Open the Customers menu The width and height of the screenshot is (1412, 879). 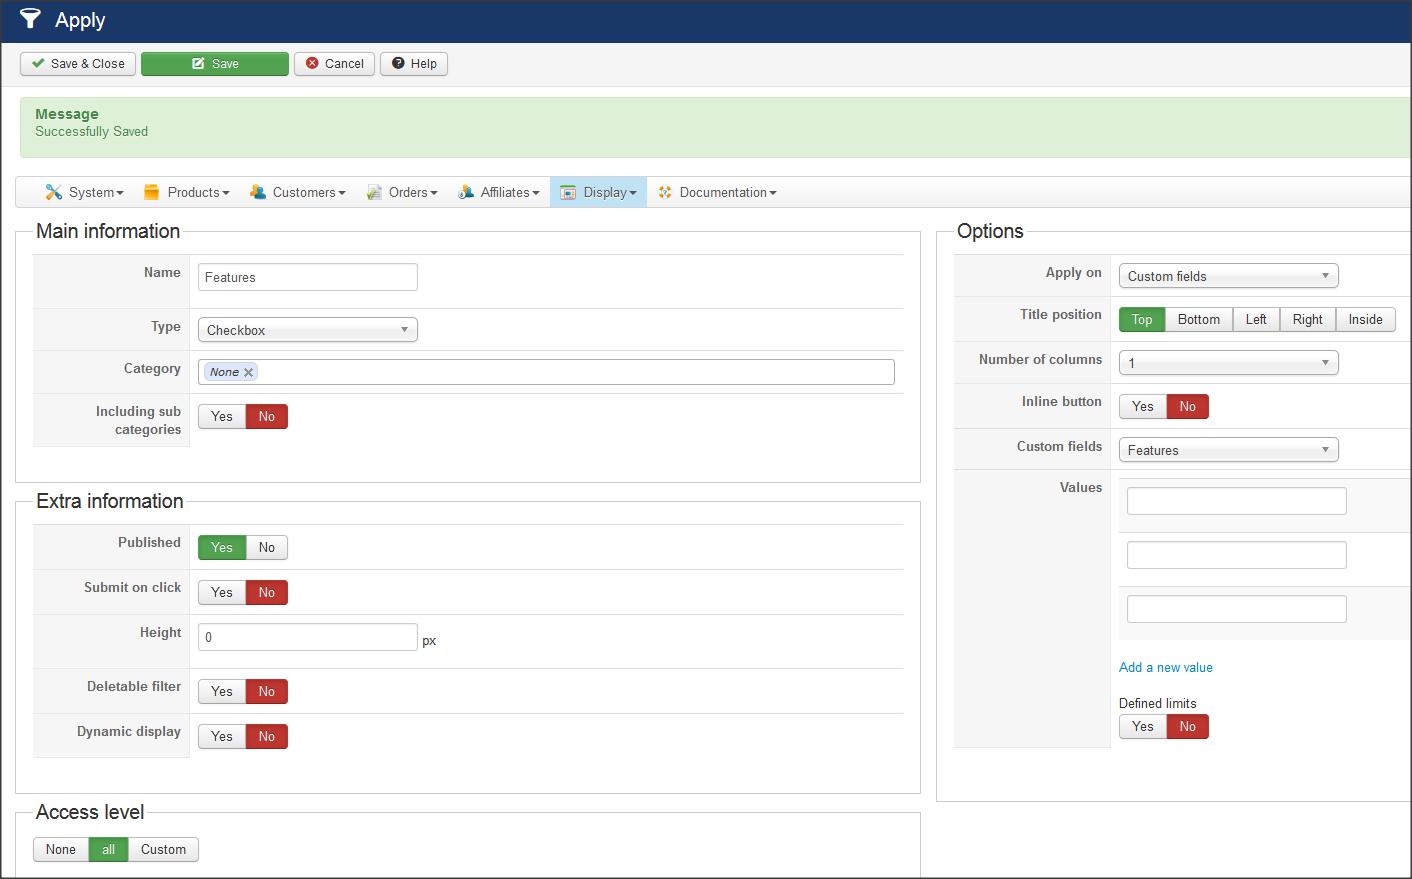point(298,192)
